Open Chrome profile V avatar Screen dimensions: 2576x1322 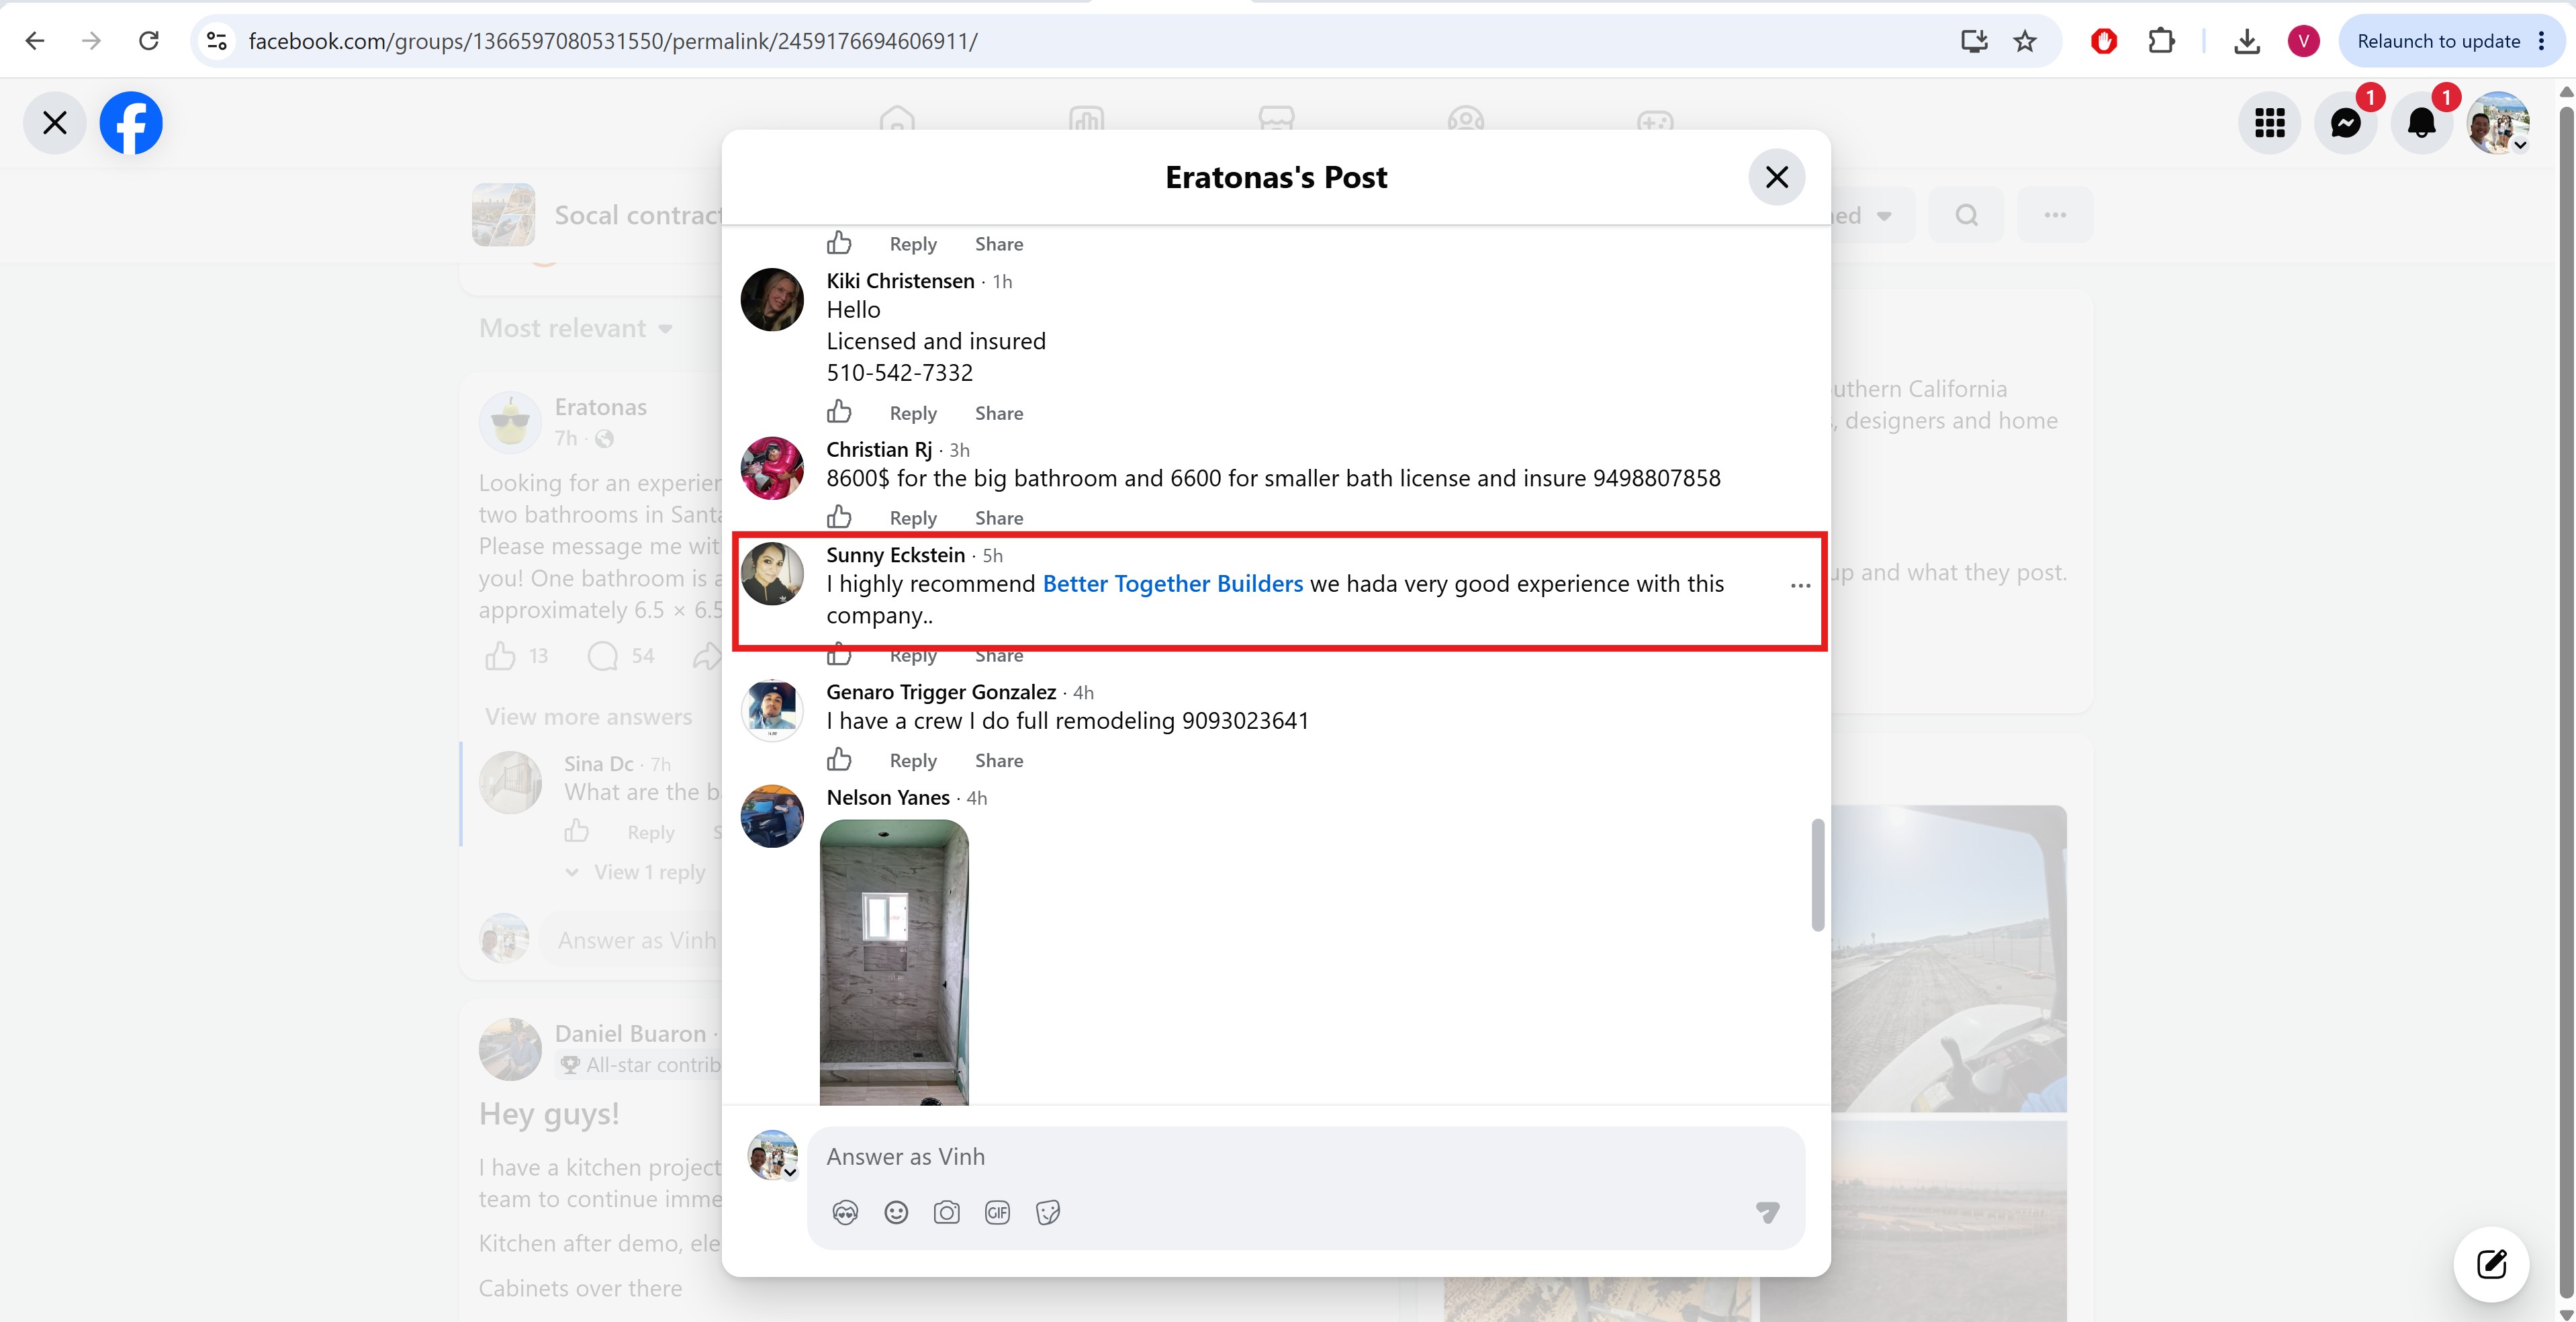pyautogui.click(x=2304, y=41)
